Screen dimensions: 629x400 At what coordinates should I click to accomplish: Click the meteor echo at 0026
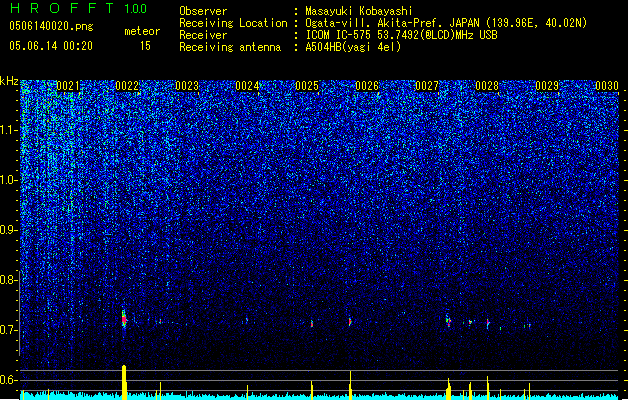(x=350, y=321)
